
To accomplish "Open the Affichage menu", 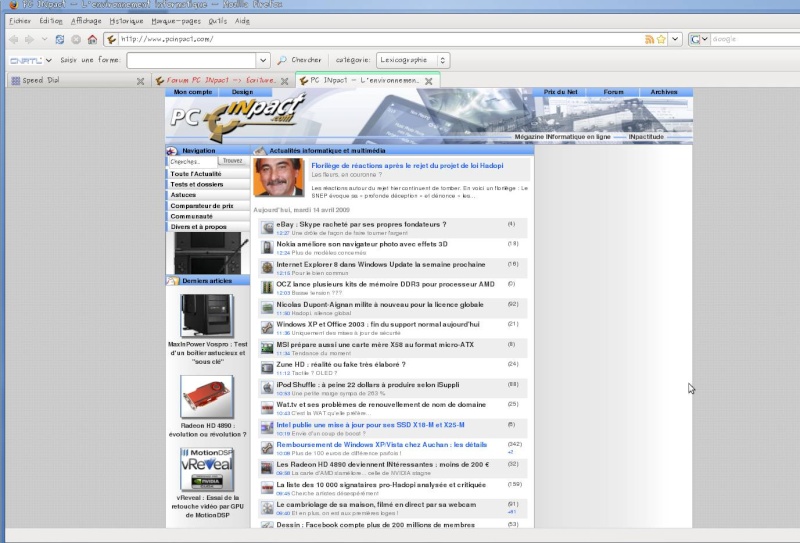I will click(x=86, y=21).
